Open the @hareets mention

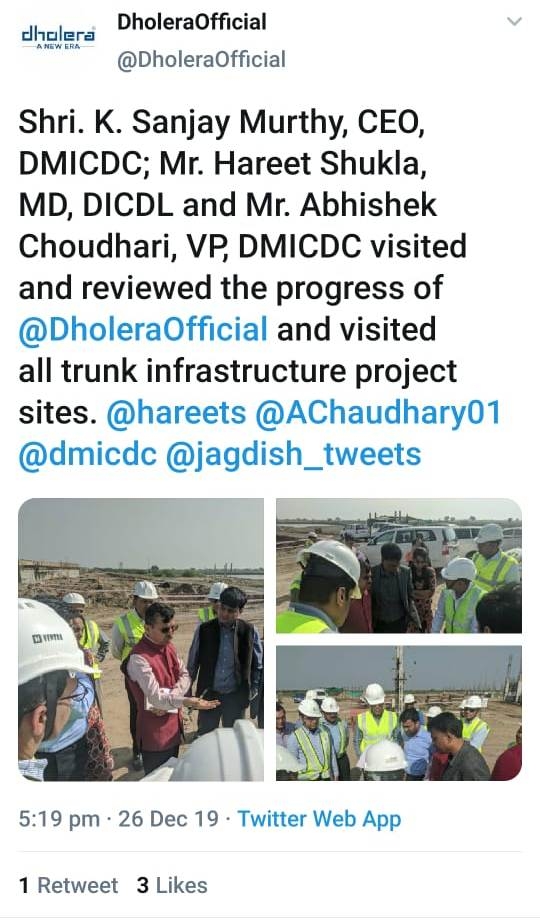click(176, 413)
